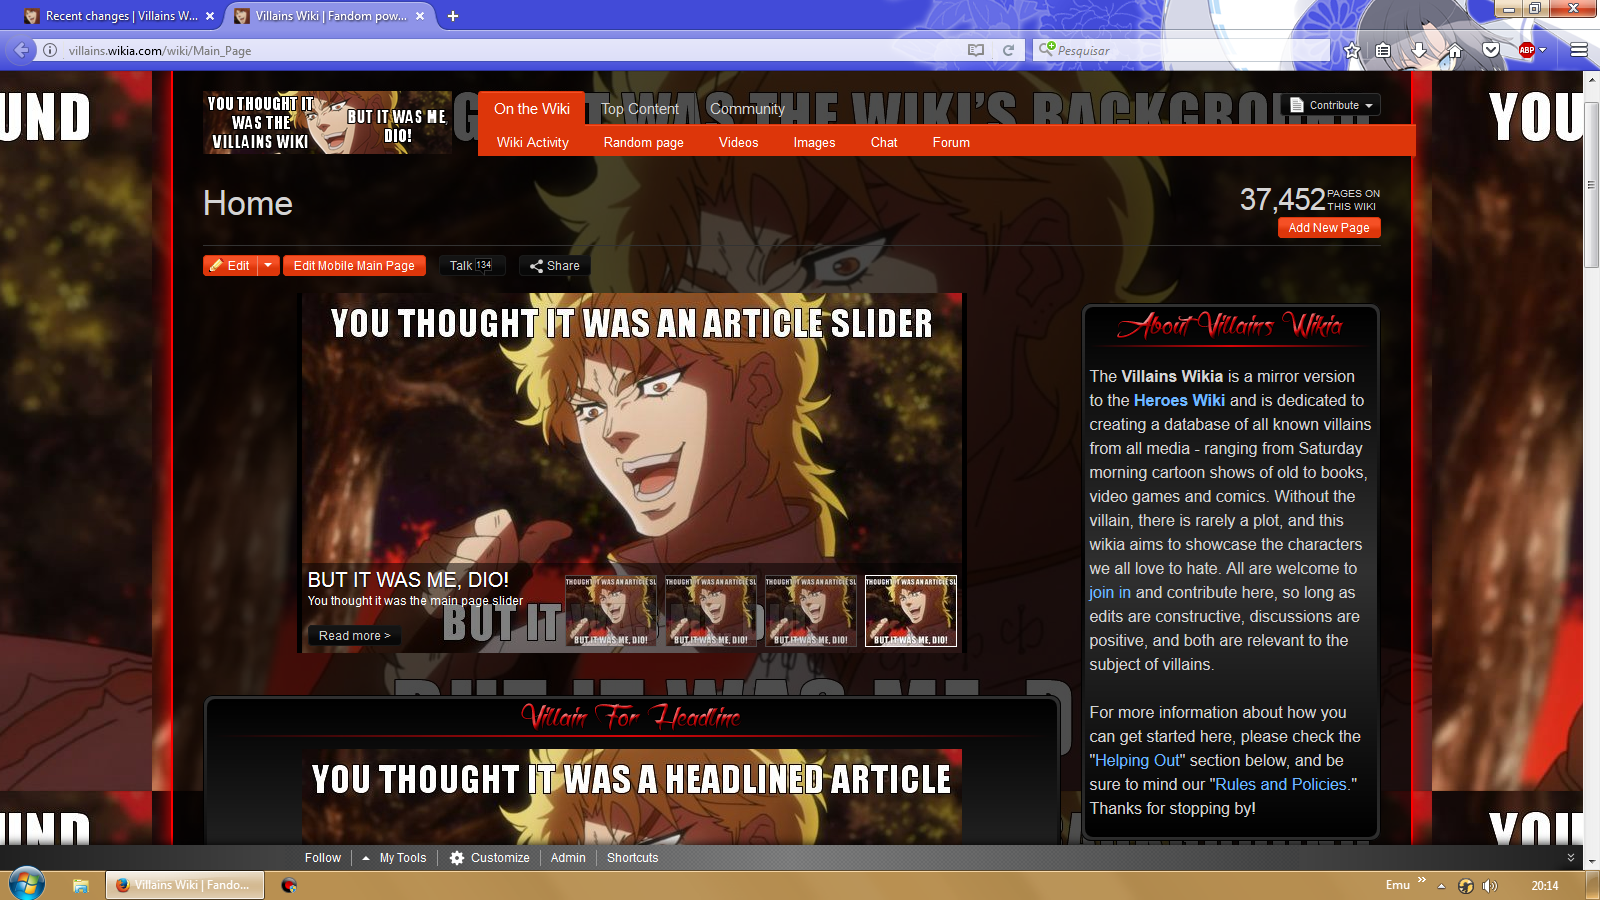Select the second slider thumbnail
The image size is (1600, 900).
point(711,611)
